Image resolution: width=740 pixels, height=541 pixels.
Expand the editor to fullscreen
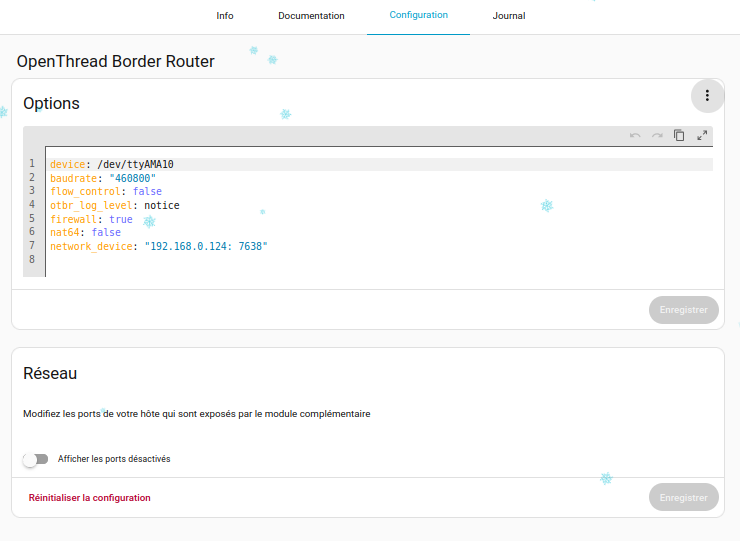(x=702, y=135)
